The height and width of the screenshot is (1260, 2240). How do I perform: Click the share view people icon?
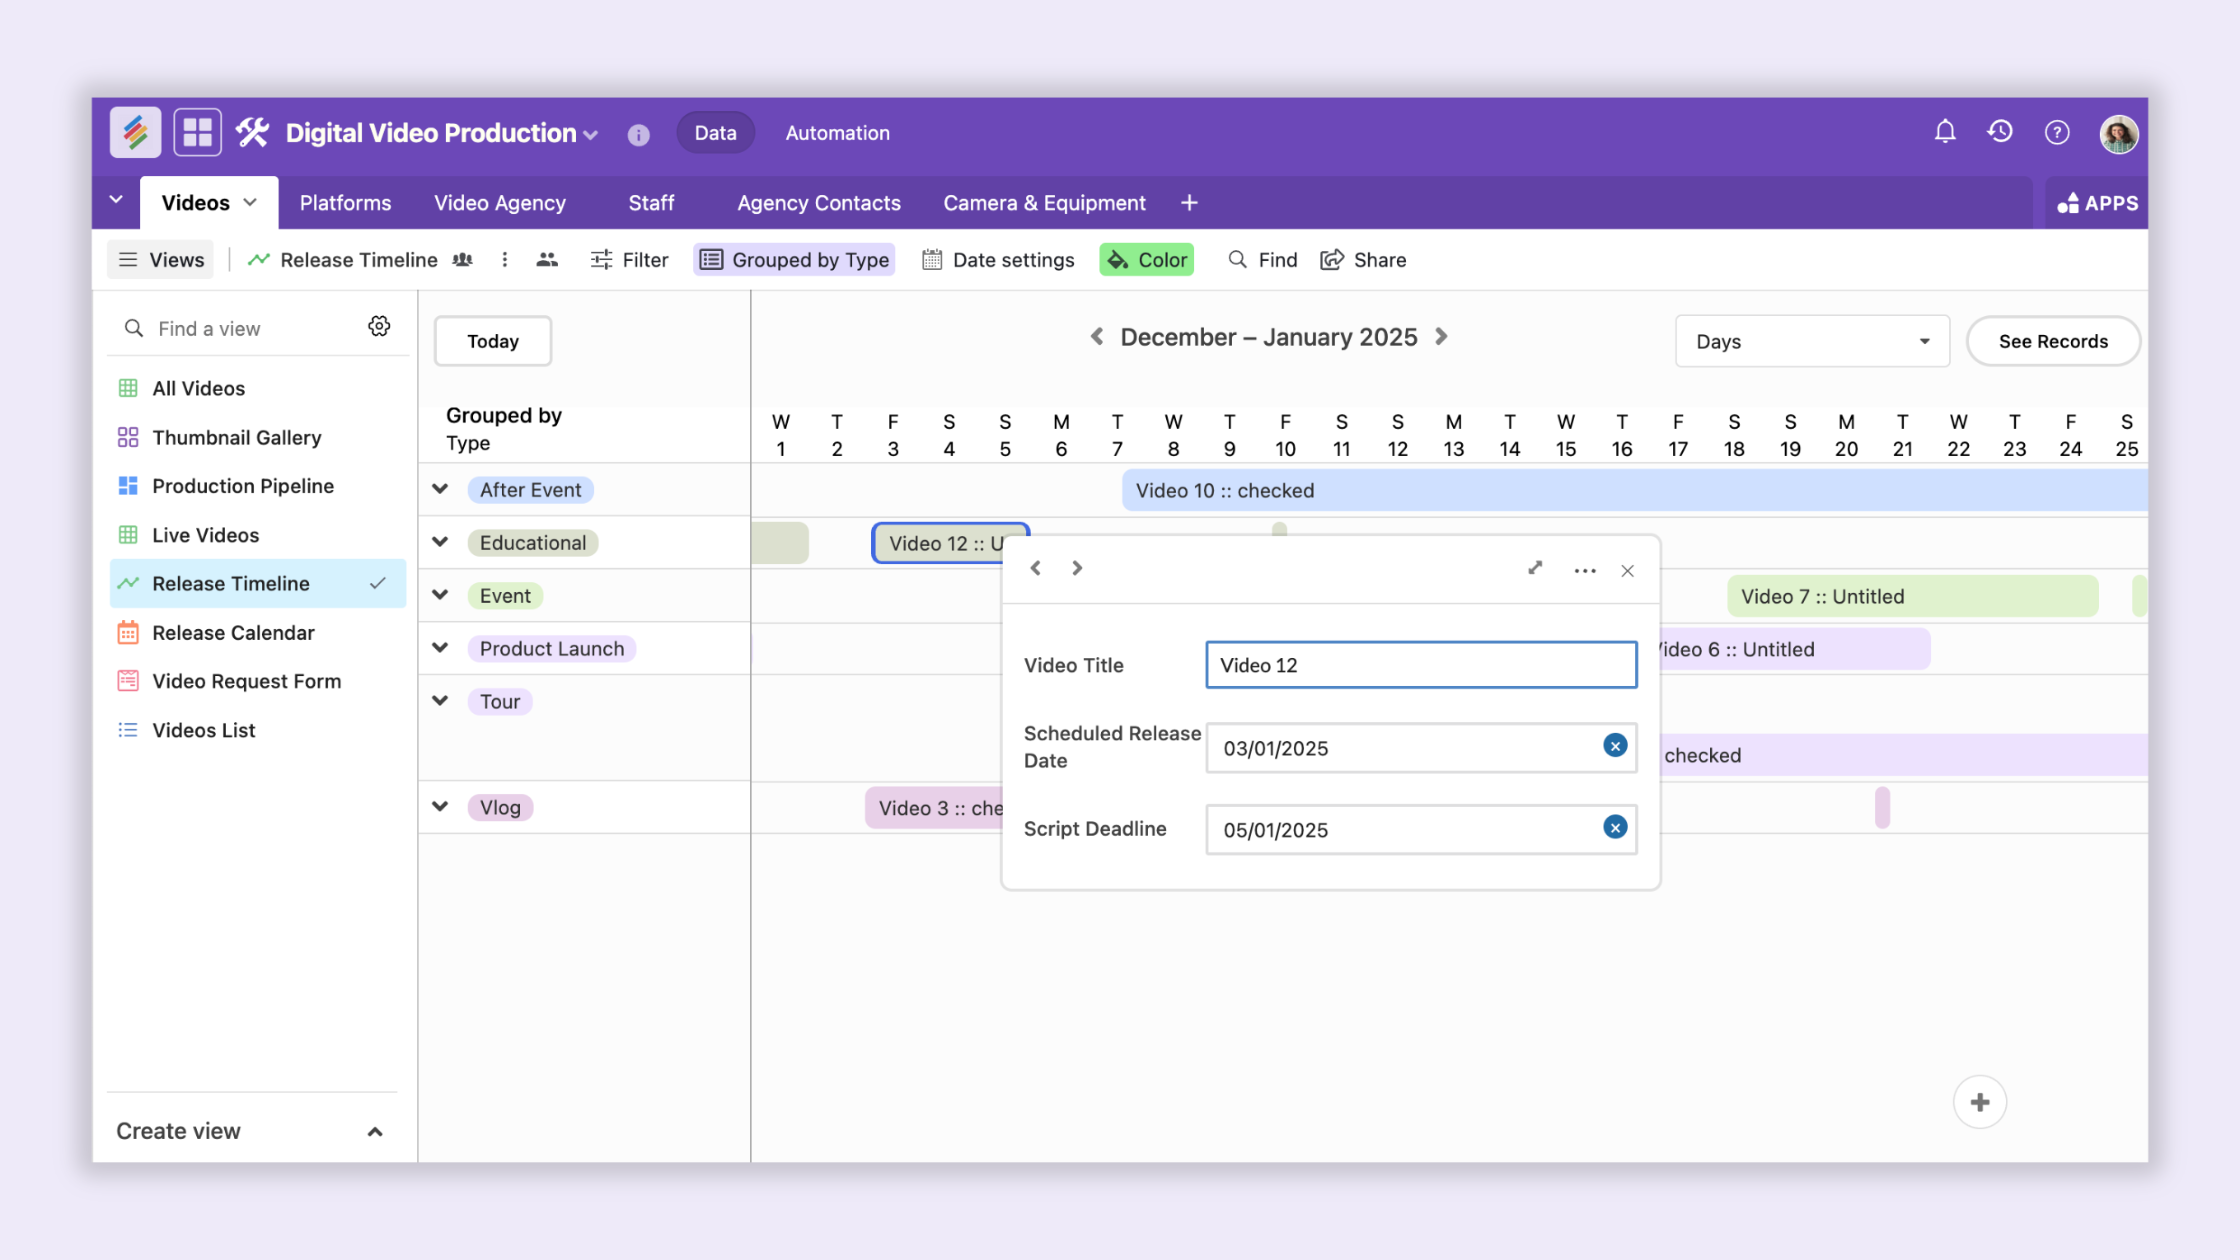547,260
